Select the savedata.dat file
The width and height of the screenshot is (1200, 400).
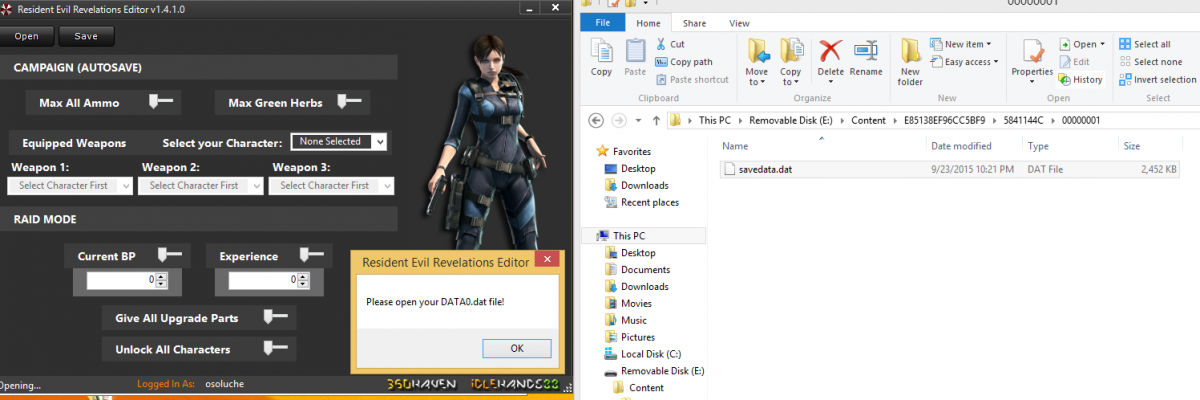tap(764, 169)
